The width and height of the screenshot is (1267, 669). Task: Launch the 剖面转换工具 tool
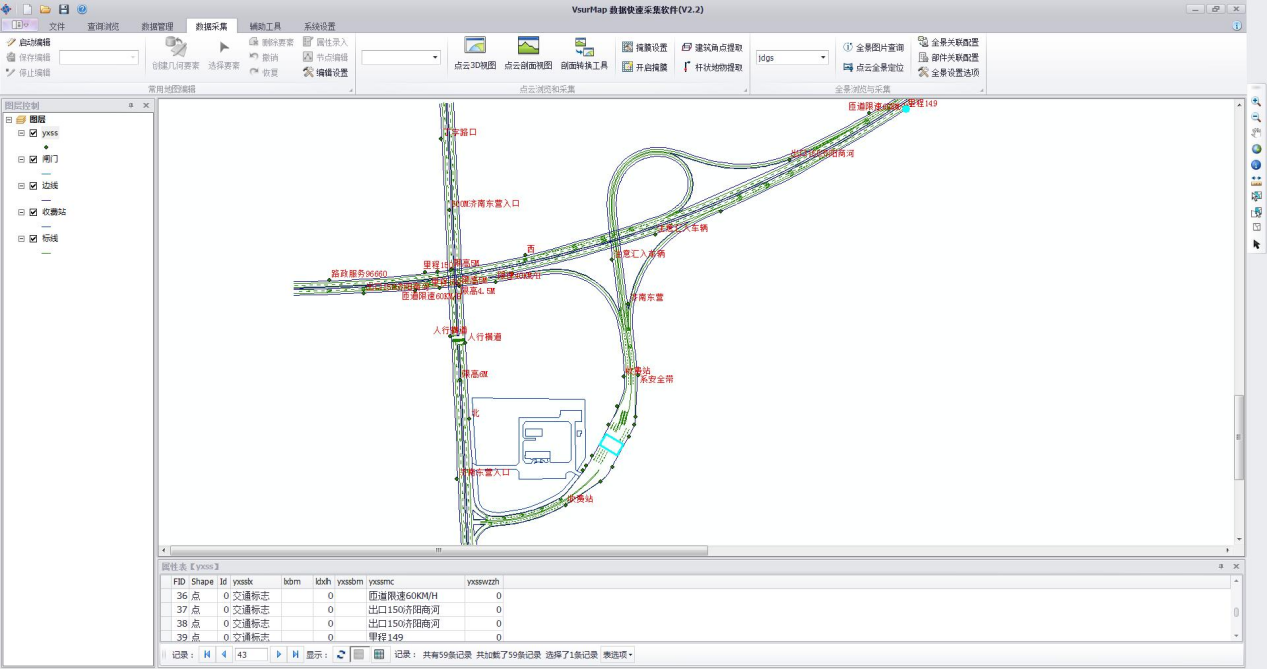point(584,52)
